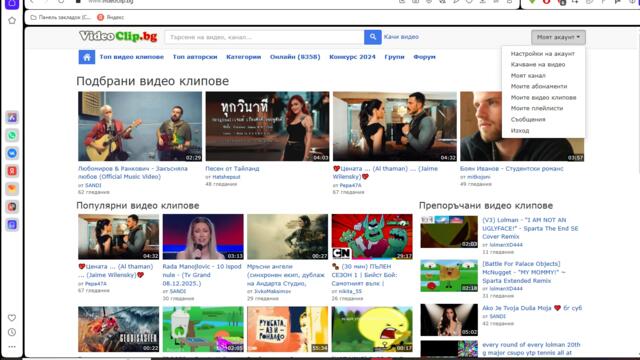Open Любомиров & Ранкович video thumbnail
The height and width of the screenshot is (360, 640).
pos(140,126)
